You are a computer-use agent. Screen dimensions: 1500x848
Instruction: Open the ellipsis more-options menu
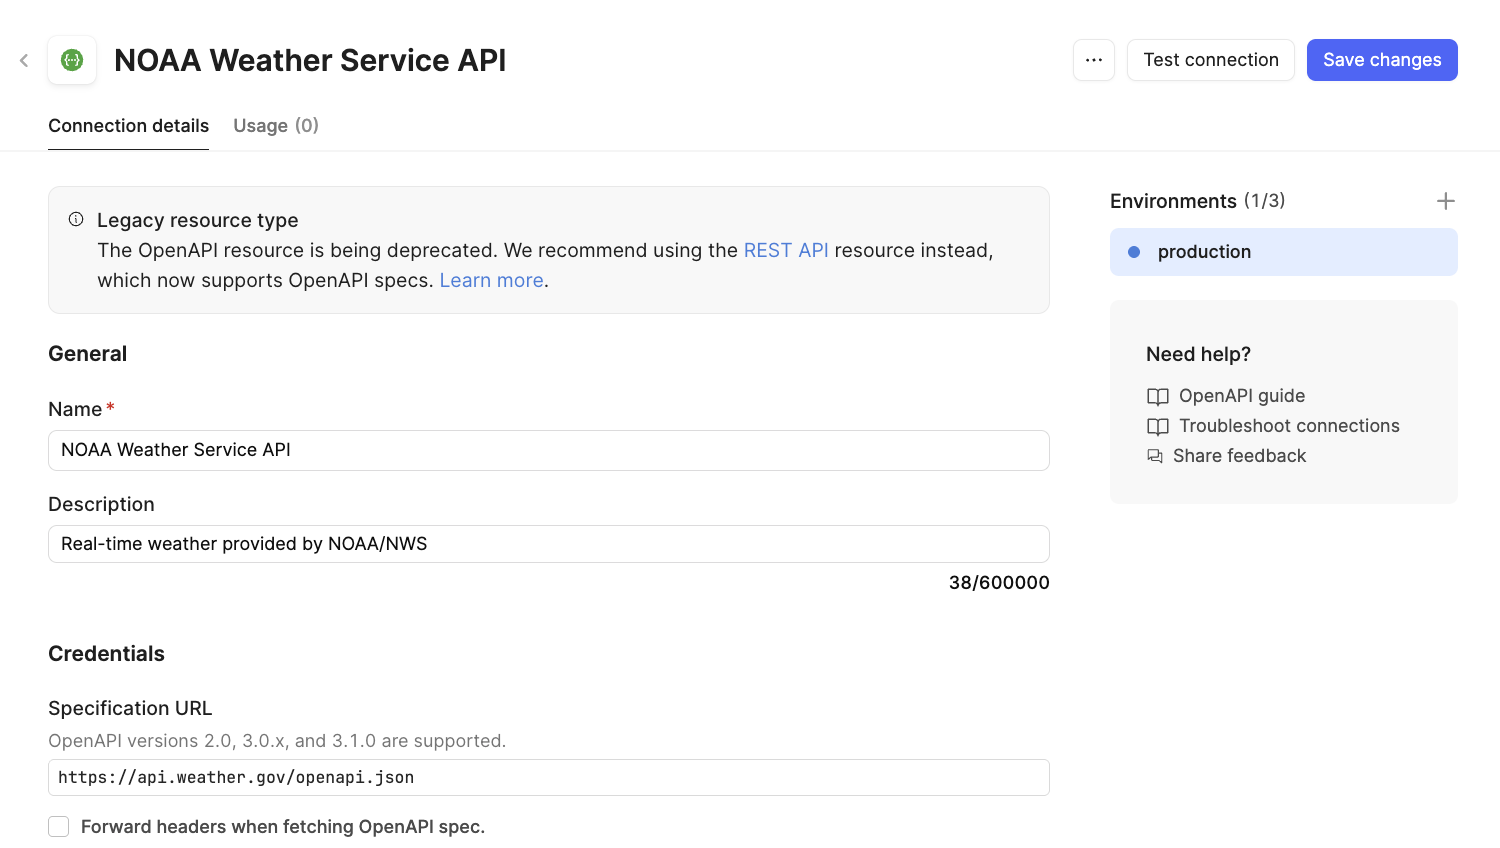tap(1093, 60)
